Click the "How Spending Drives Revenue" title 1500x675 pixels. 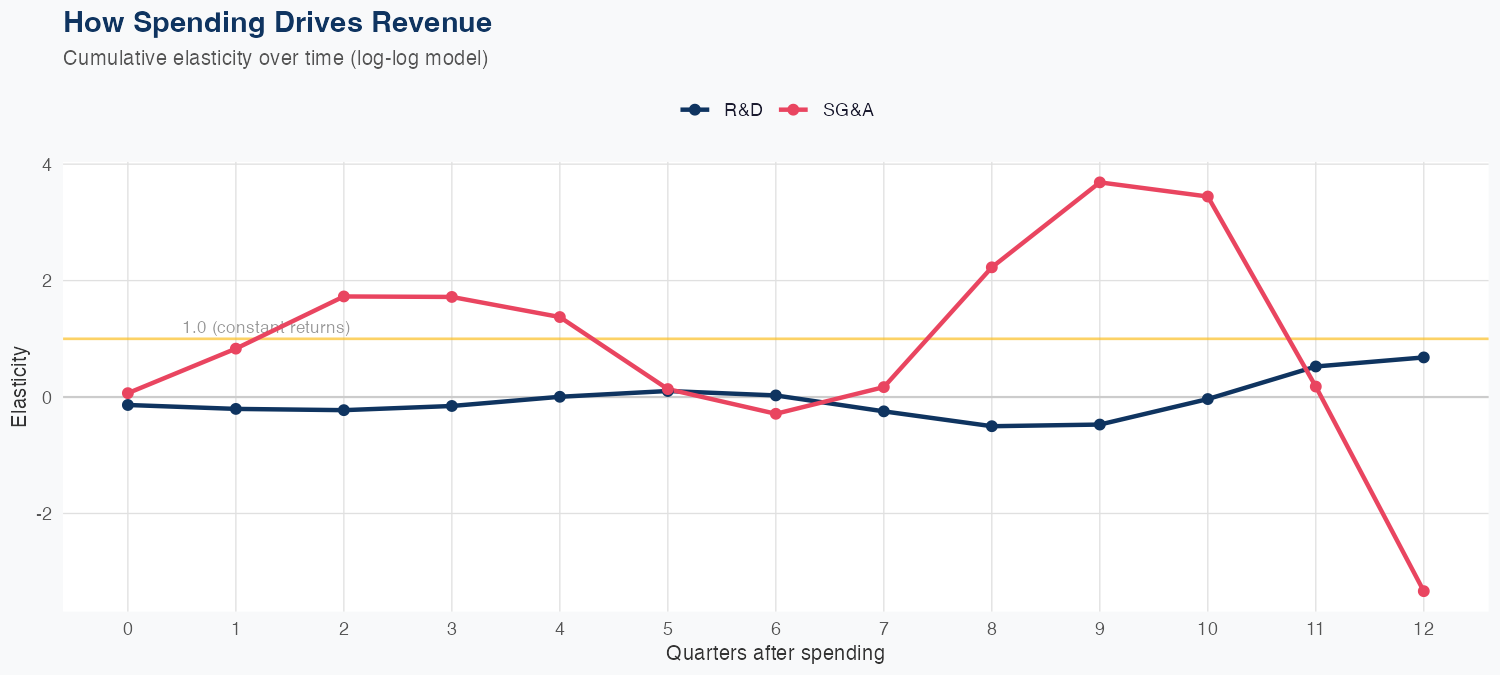coord(277,22)
